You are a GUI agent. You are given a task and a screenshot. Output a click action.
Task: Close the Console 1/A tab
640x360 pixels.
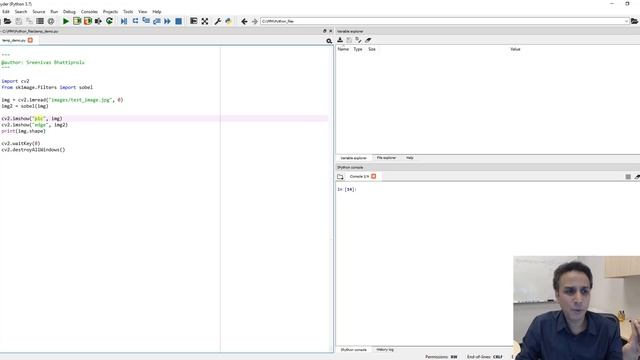point(373,176)
